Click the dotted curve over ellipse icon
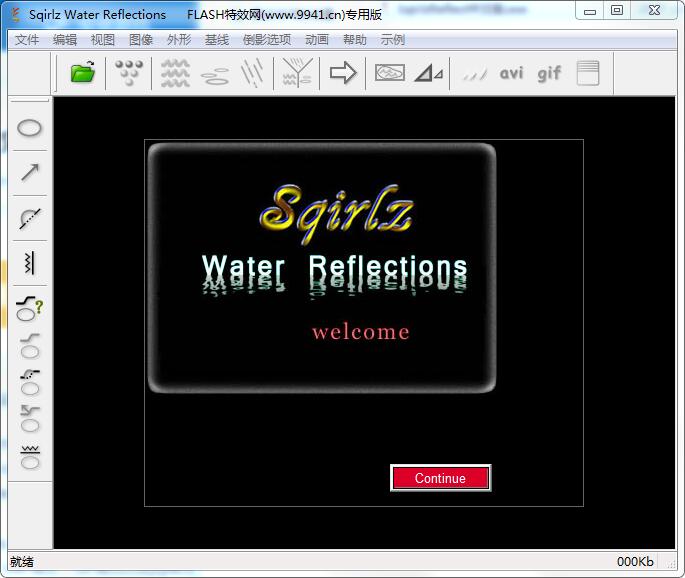The image size is (685, 578). 30,383
